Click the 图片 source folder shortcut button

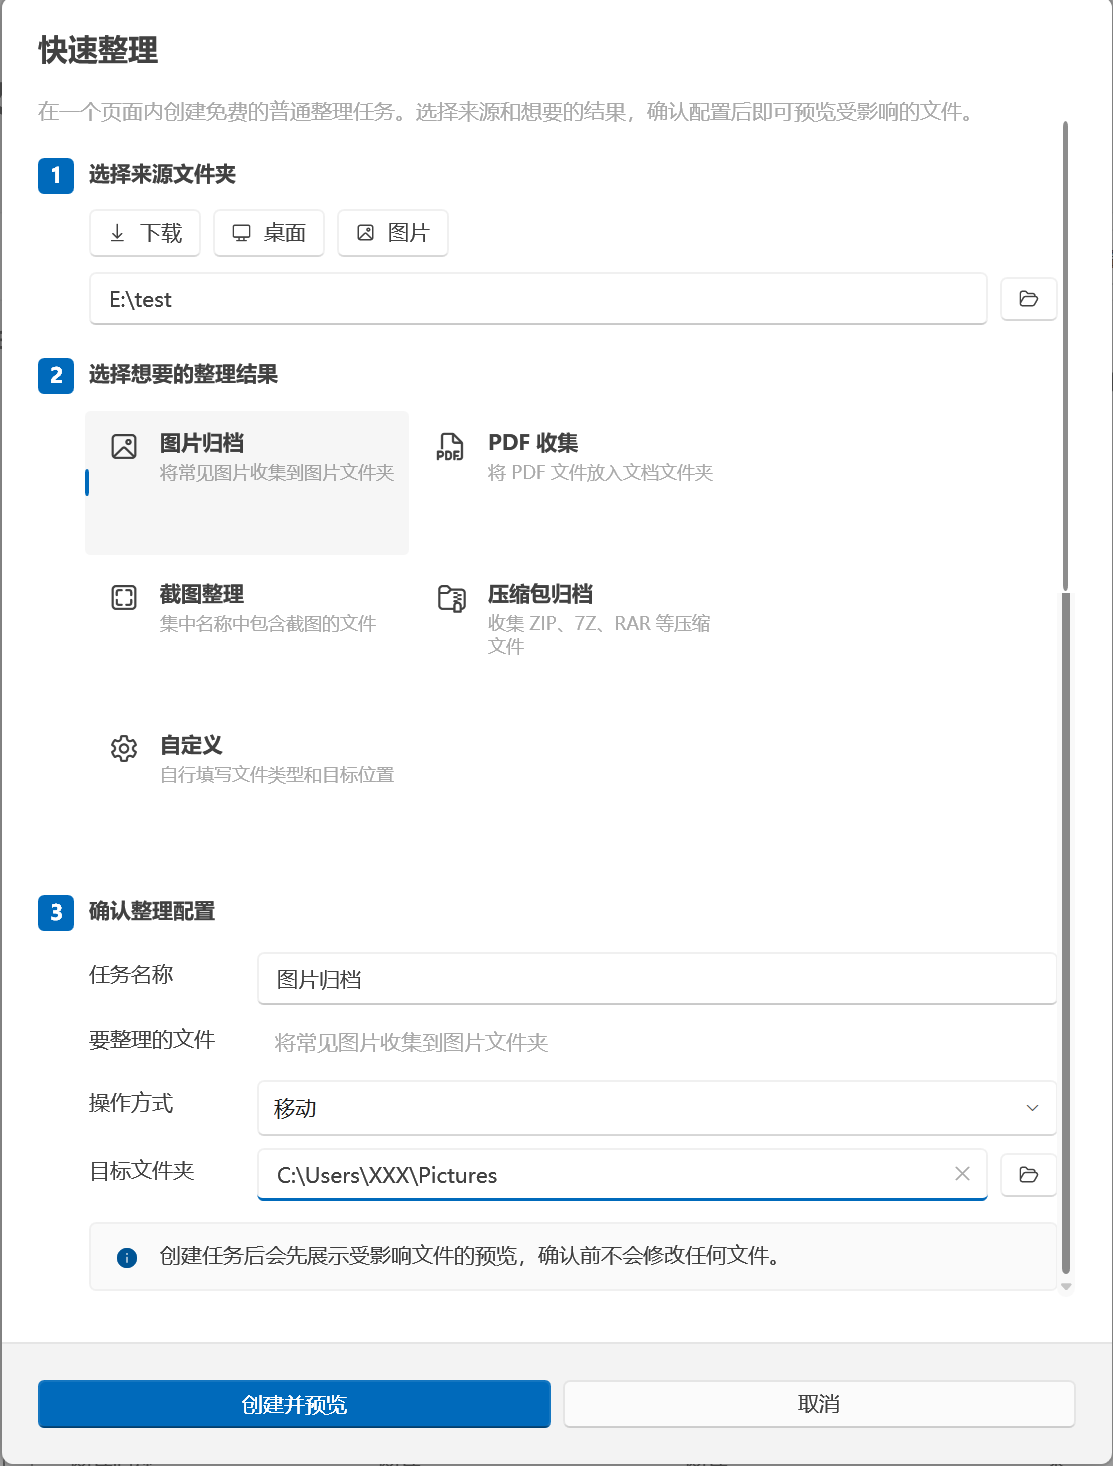click(x=393, y=233)
